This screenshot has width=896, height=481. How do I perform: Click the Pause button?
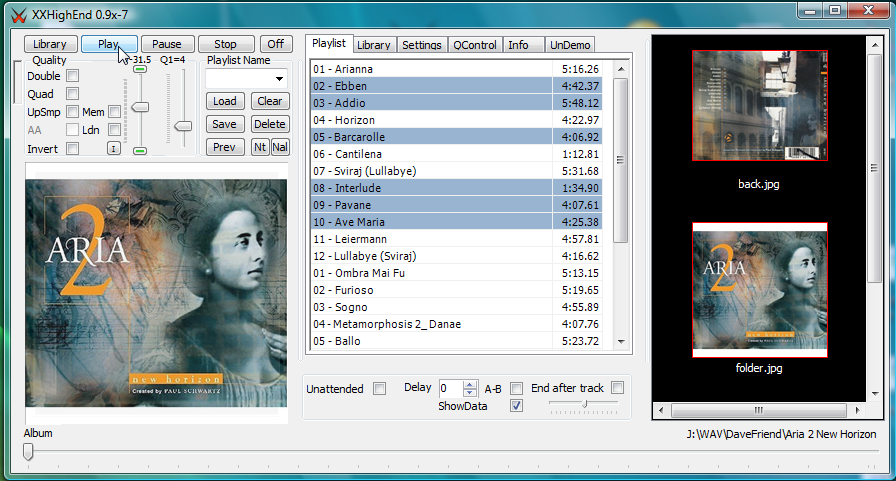pos(167,44)
